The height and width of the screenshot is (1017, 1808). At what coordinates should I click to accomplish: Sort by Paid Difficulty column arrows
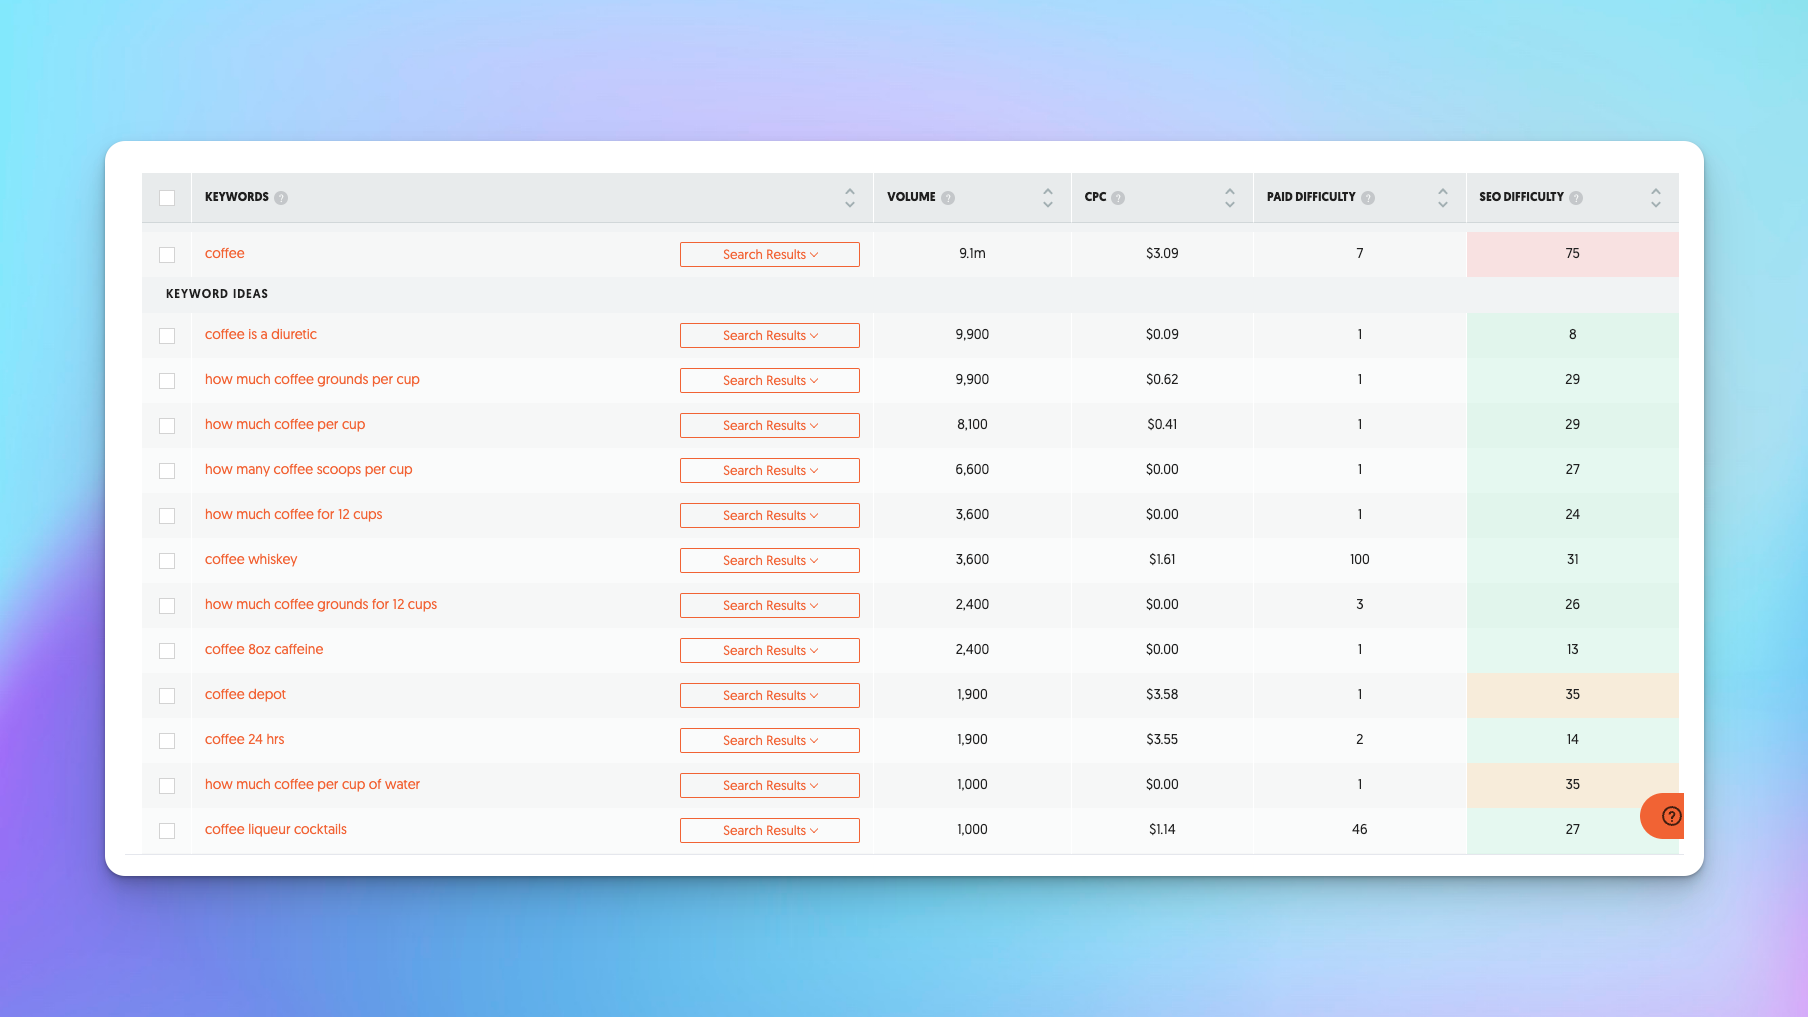[x=1443, y=198]
